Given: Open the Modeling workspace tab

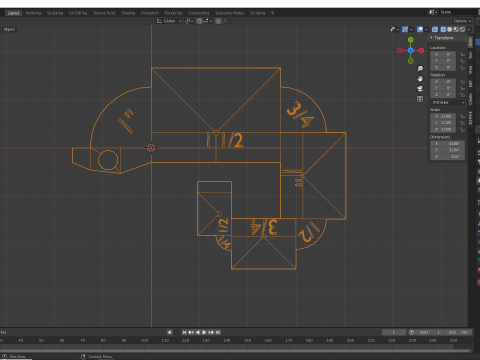Looking at the screenshot, I should tap(33, 13).
